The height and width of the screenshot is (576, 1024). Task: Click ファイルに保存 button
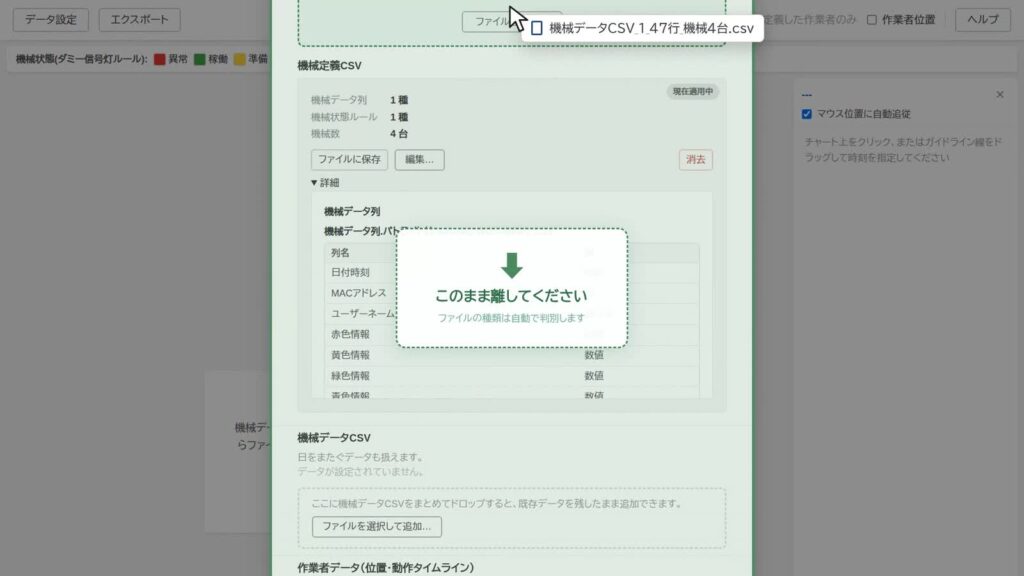(349, 159)
